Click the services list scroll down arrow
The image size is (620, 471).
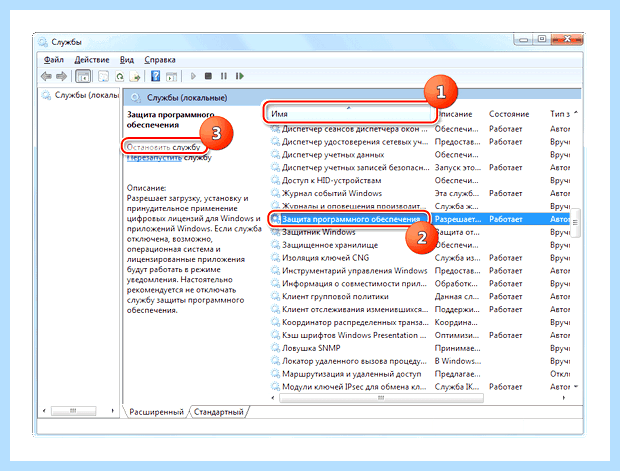pos(576,386)
